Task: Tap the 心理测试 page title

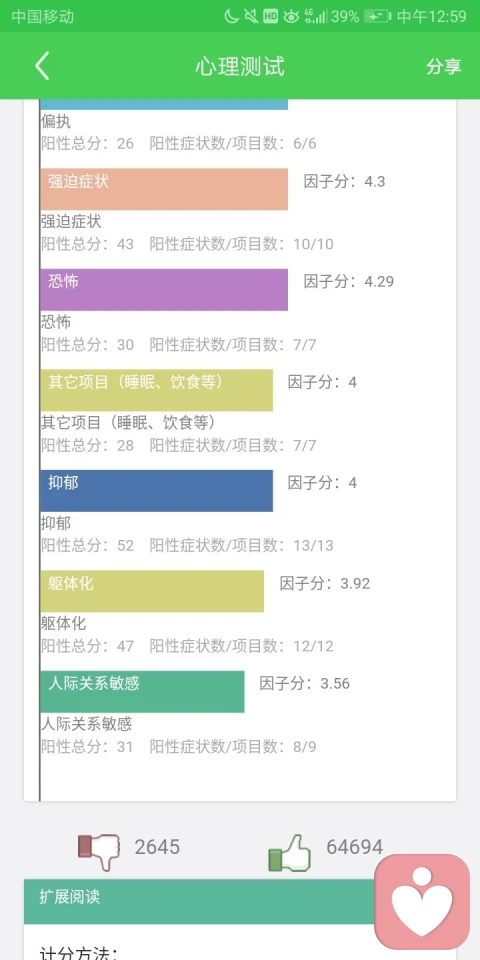Action: pyautogui.click(x=240, y=66)
